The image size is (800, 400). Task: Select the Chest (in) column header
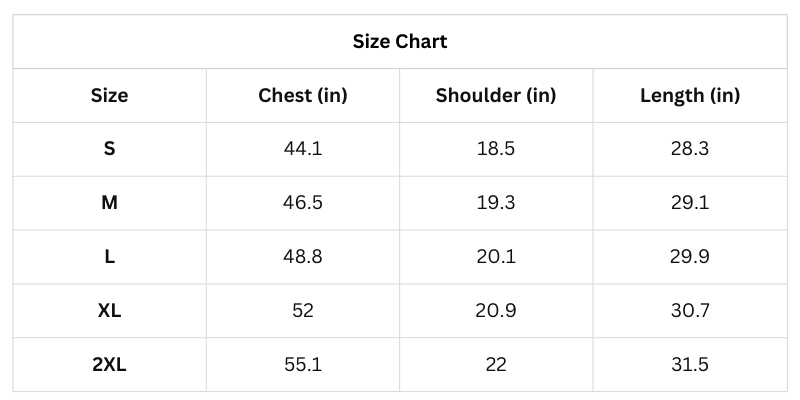pyautogui.click(x=303, y=96)
